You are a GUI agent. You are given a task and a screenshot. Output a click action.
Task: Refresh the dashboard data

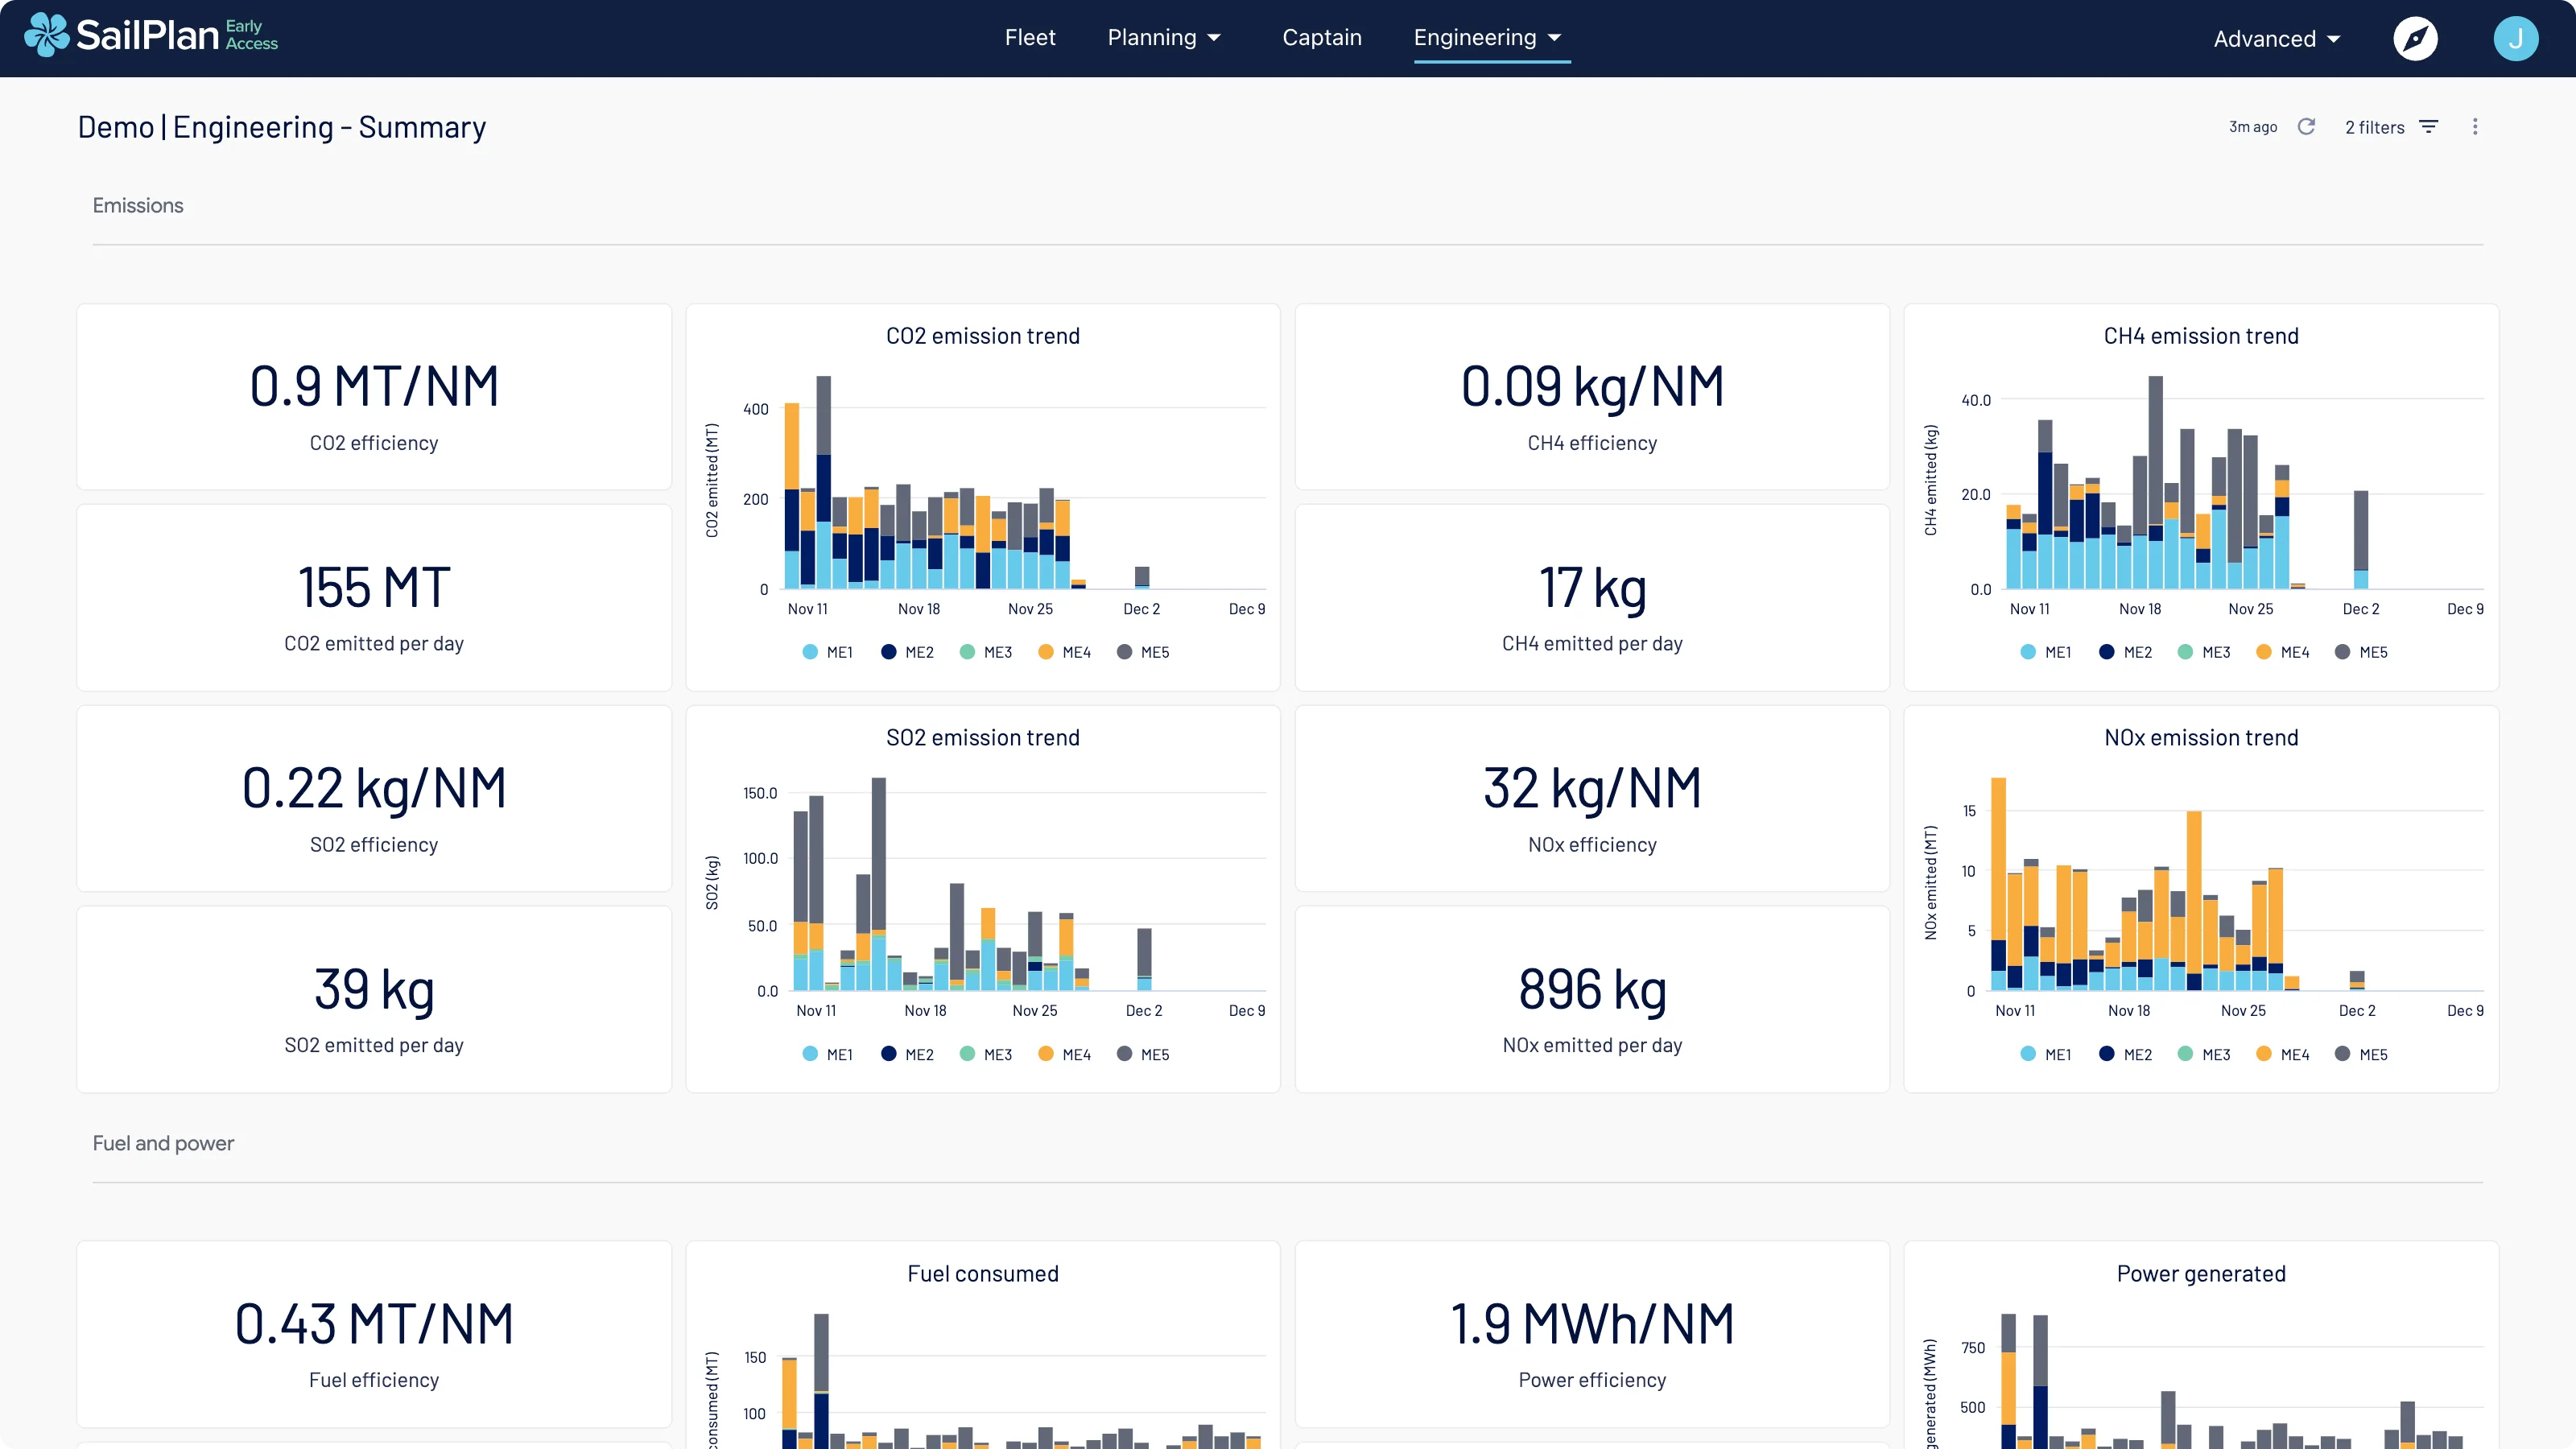[2306, 127]
